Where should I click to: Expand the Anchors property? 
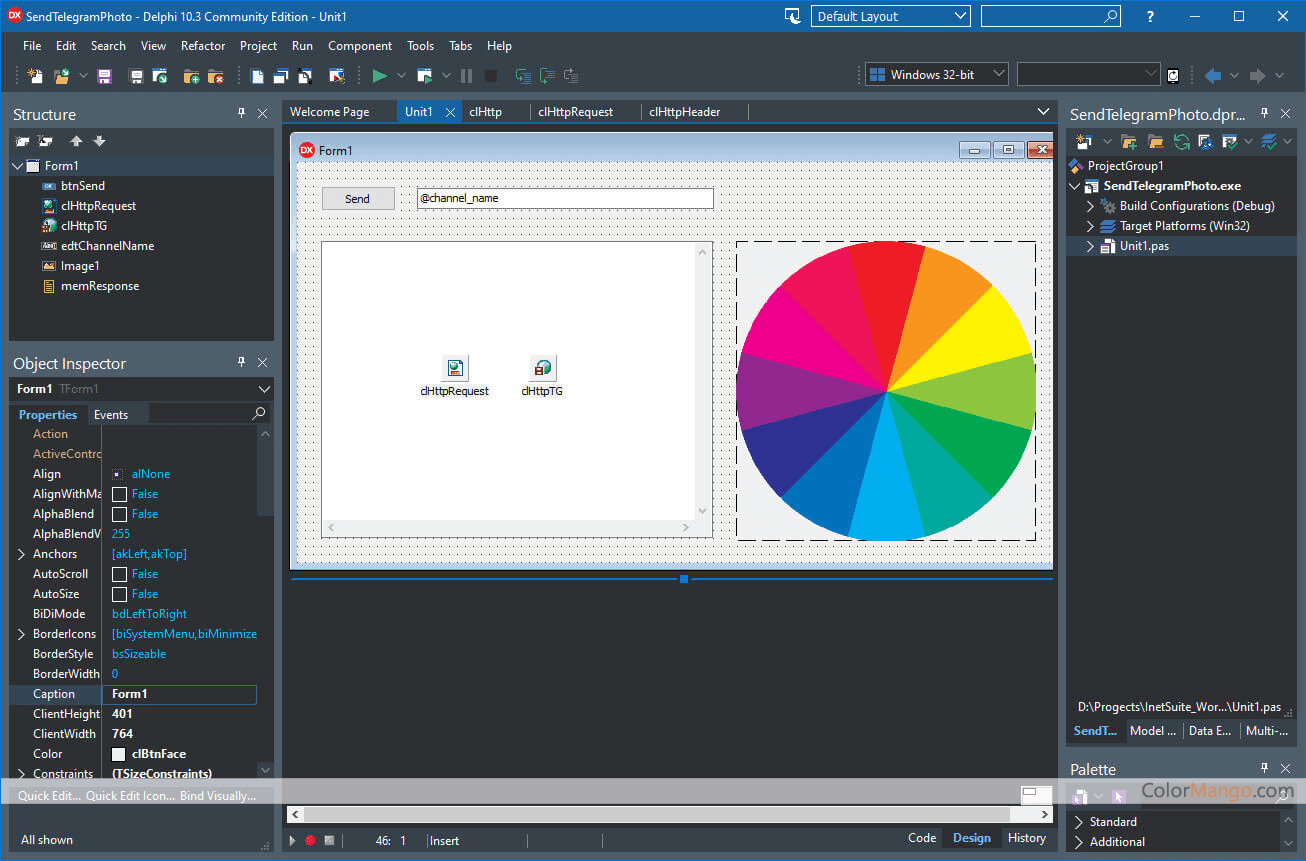pos(22,554)
